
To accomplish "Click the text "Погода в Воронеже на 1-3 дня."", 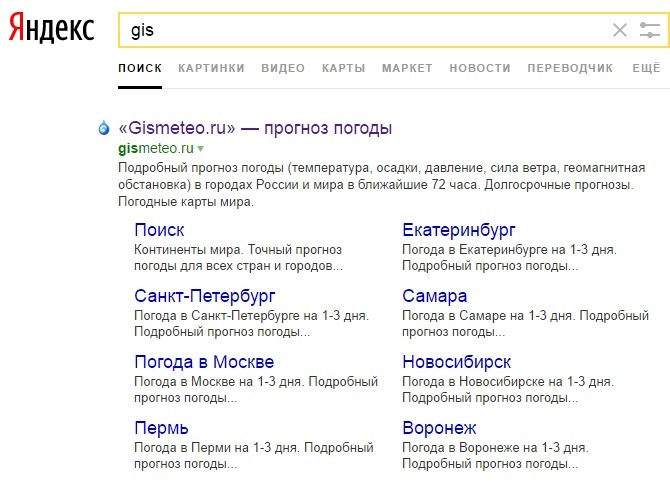I will coord(495,448).
